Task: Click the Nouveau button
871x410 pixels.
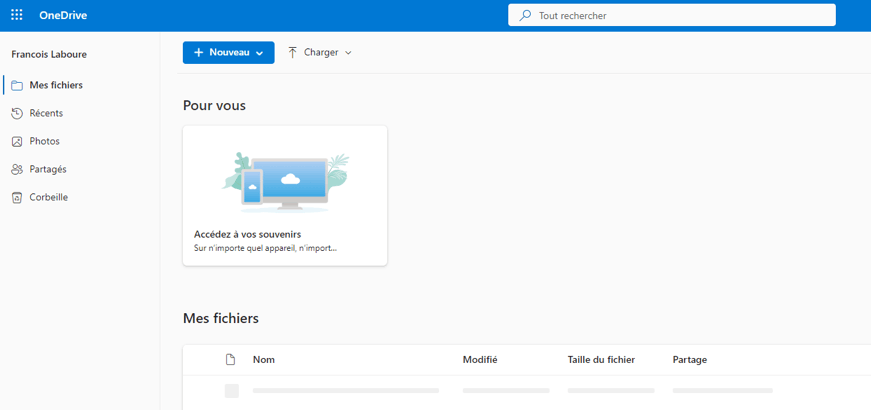Action: point(228,53)
